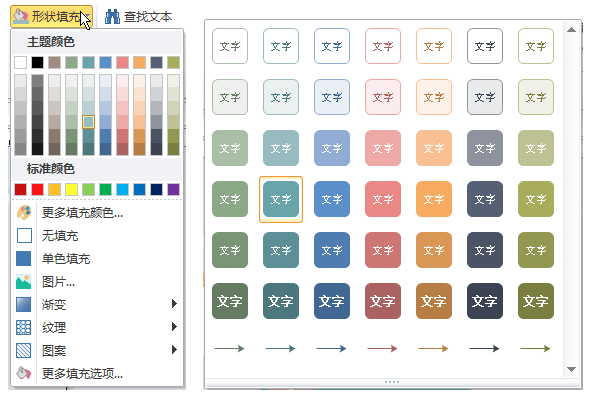Screen dimensions: 600x400
Task: Pick the black theme color swatch
Action: 38,62
